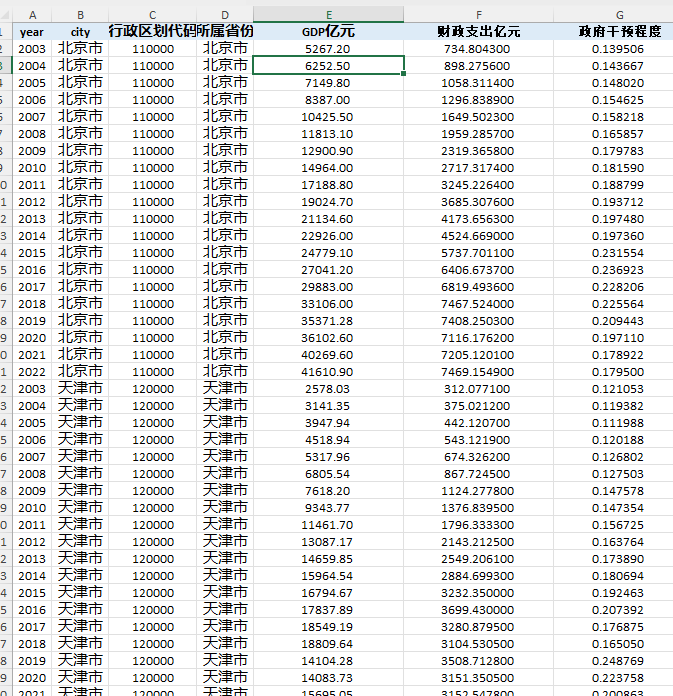This screenshot has width=673, height=696.
Task: Select GDP cell 14964.00
Action: 329,168
